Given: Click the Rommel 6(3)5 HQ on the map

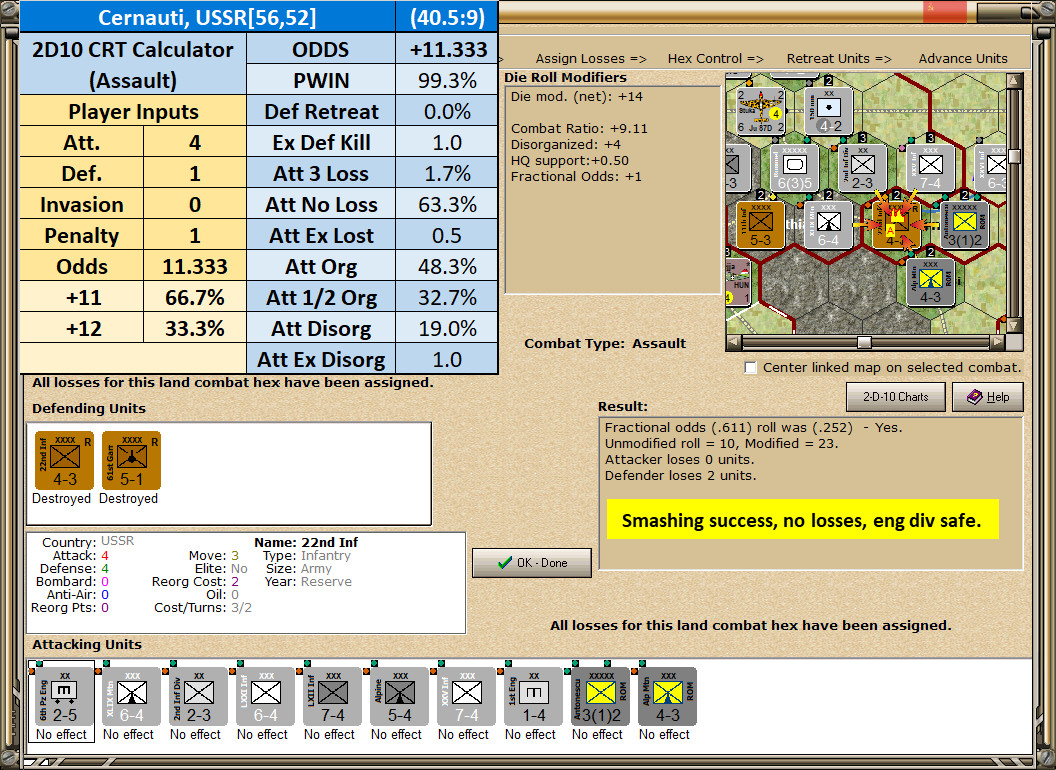Looking at the screenshot, I should [x=795, y=168].
